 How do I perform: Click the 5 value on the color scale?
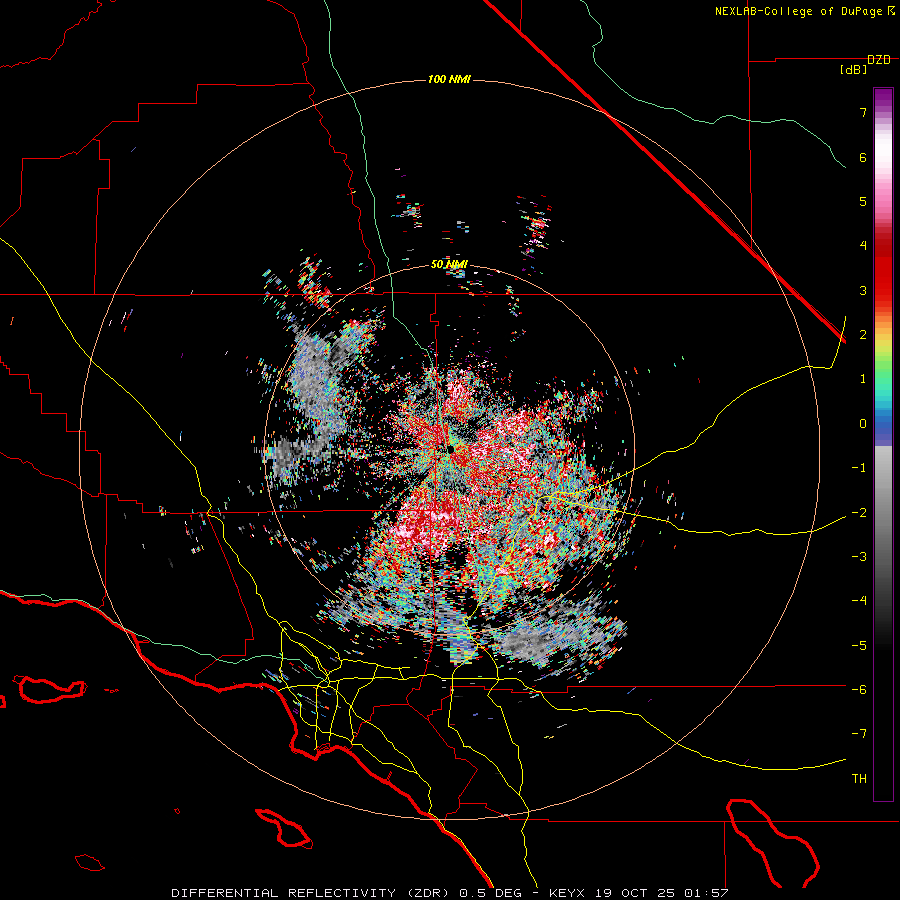coord(863,201)
